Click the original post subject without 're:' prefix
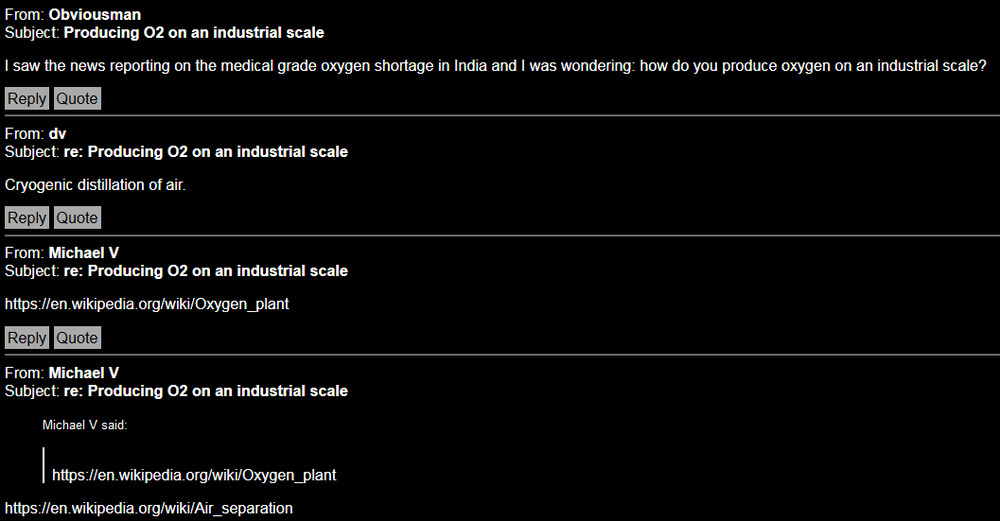Screen dimensions: 1000x521 pyautogui.click(x=193, y=32)
